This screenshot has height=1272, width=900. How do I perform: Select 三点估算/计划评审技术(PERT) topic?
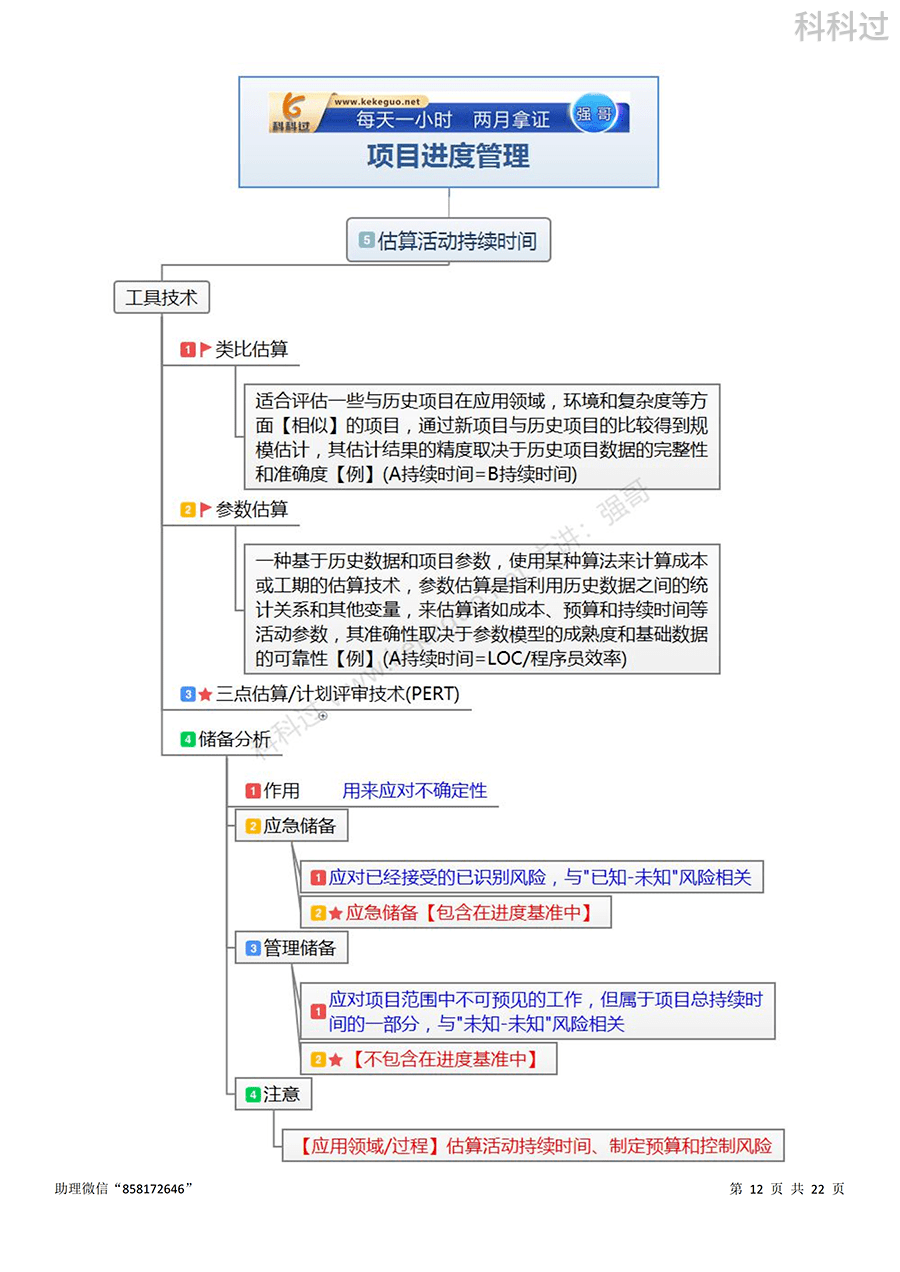coord(338,693)
